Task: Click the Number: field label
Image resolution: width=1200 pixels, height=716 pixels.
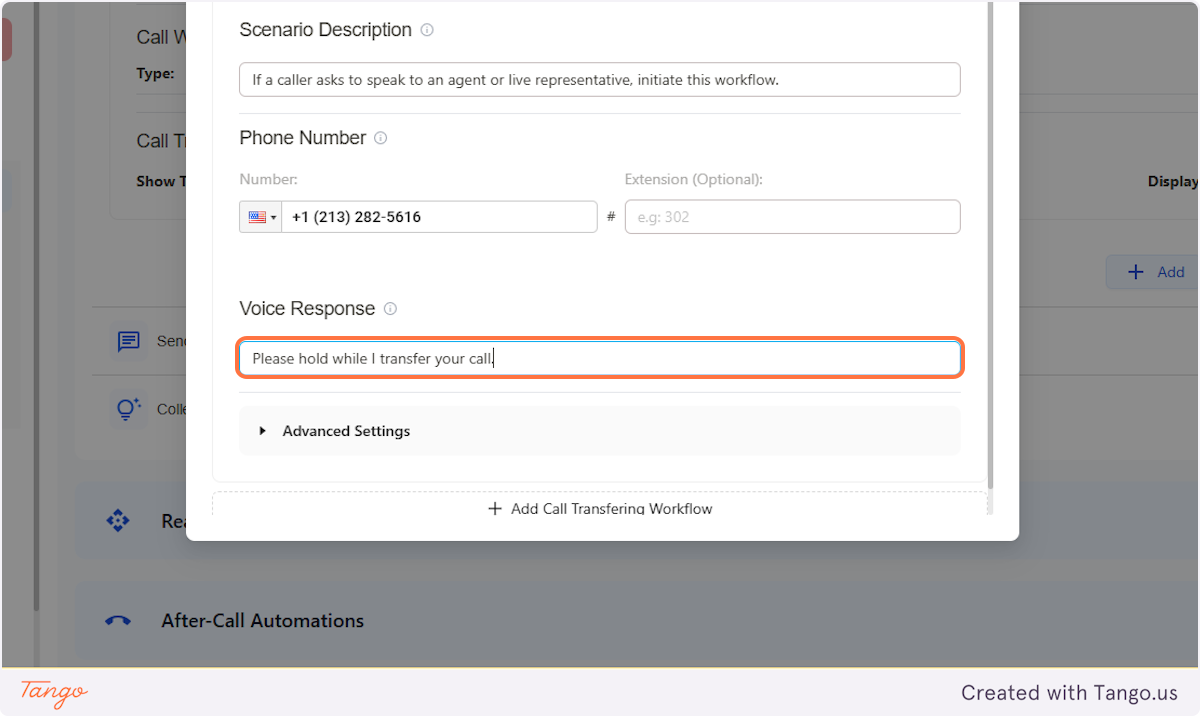Action: tap(268, 180)
